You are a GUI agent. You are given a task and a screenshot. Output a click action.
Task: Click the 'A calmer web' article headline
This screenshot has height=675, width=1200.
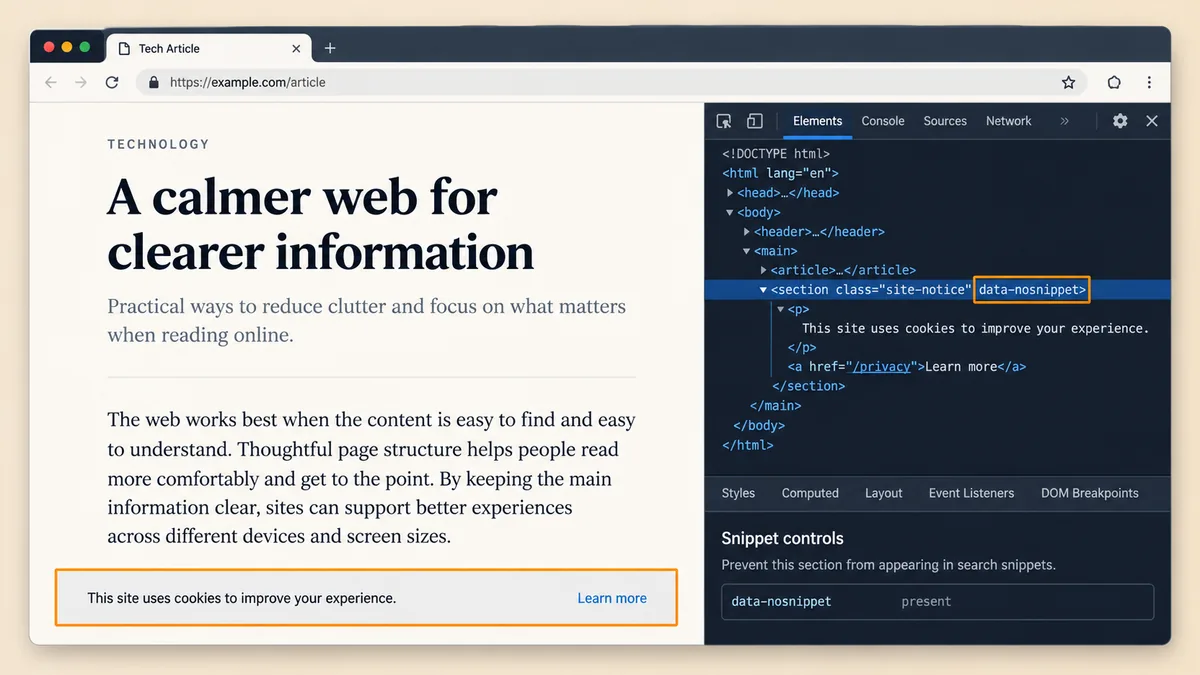click(320, 223)
